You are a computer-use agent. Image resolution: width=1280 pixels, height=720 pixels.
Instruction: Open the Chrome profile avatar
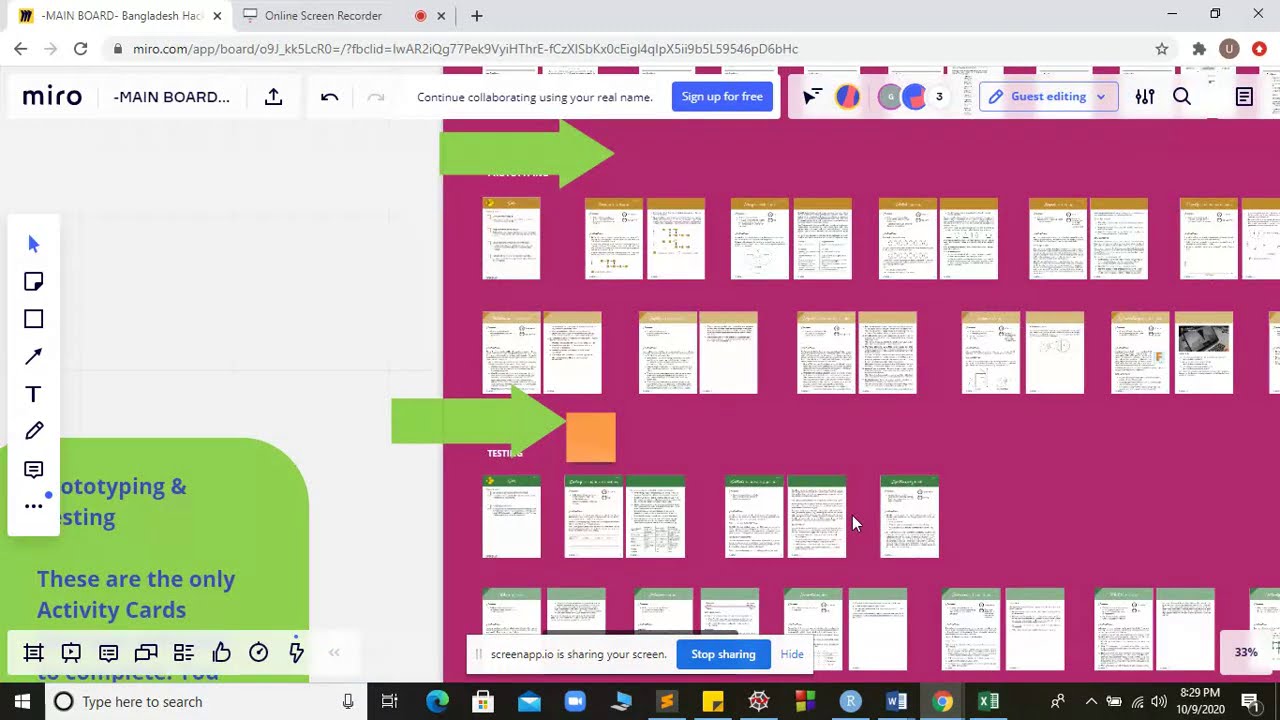click(1229, 49)
